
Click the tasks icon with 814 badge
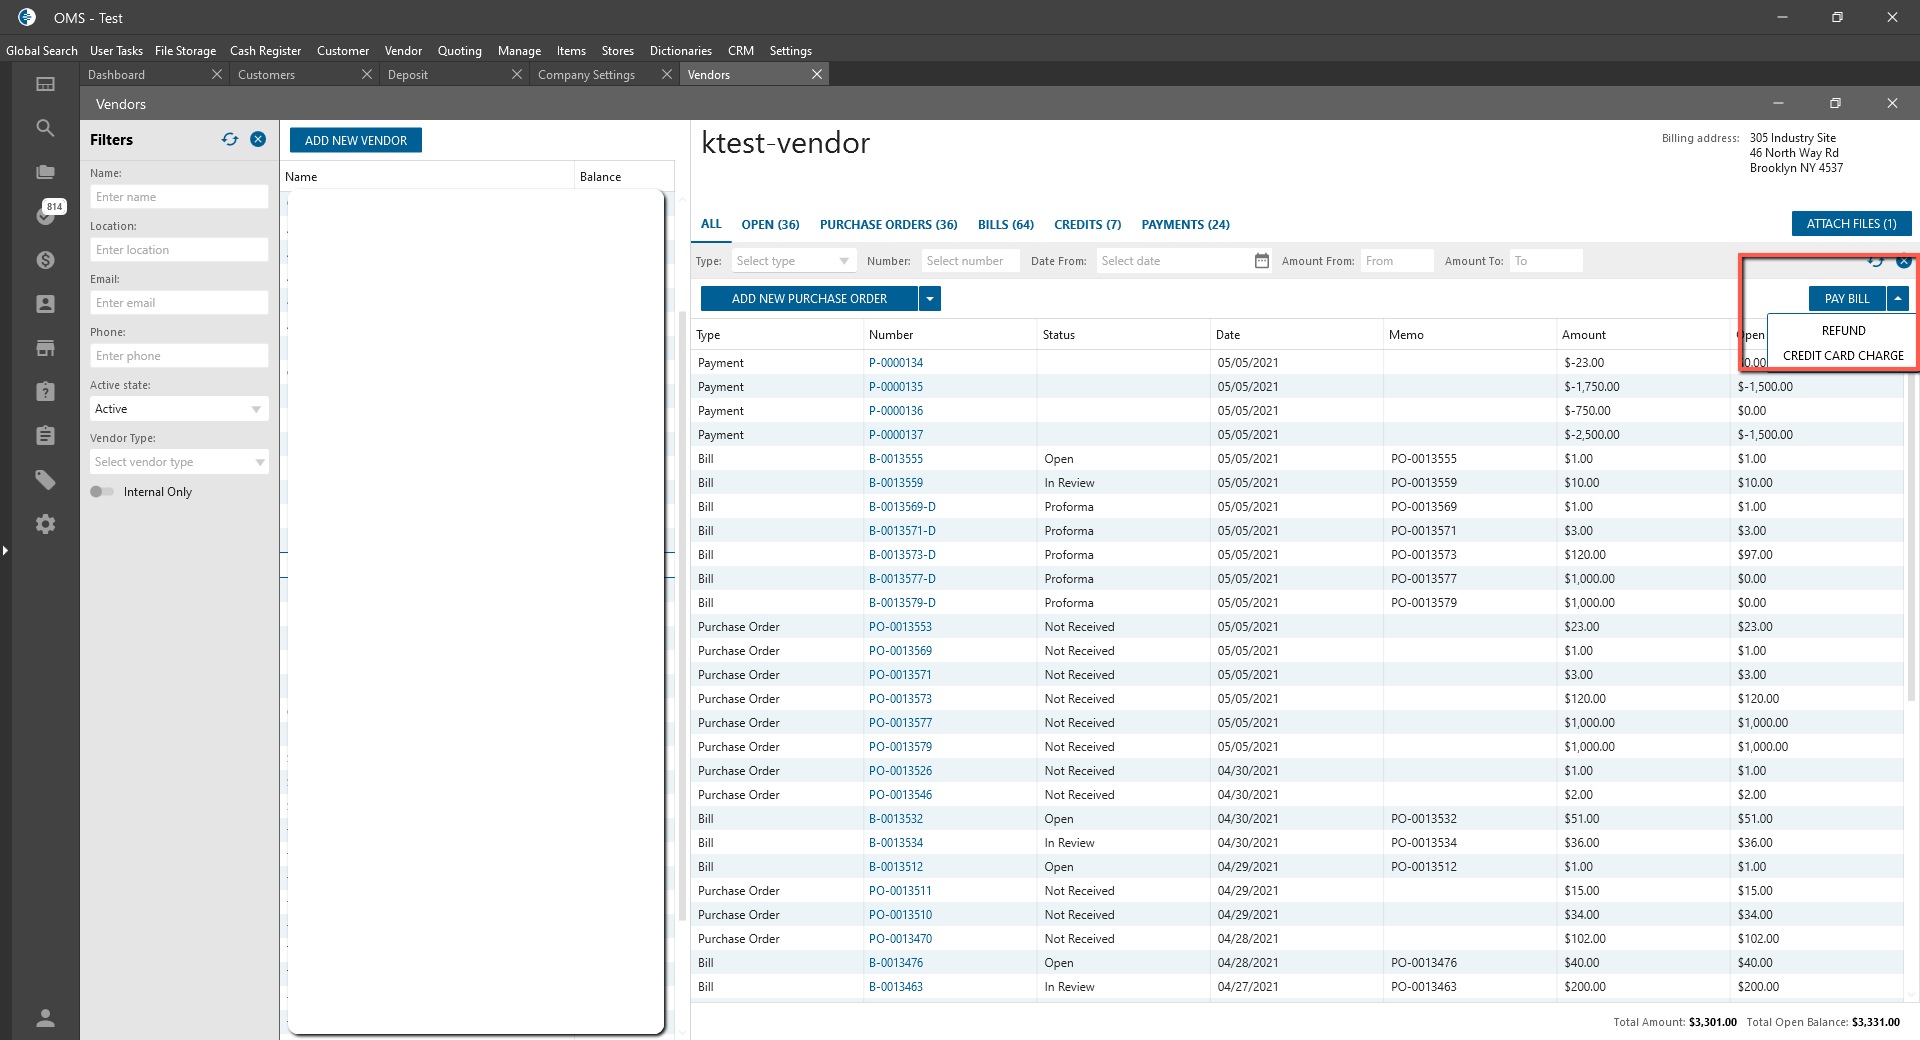(x=47, y=214)
